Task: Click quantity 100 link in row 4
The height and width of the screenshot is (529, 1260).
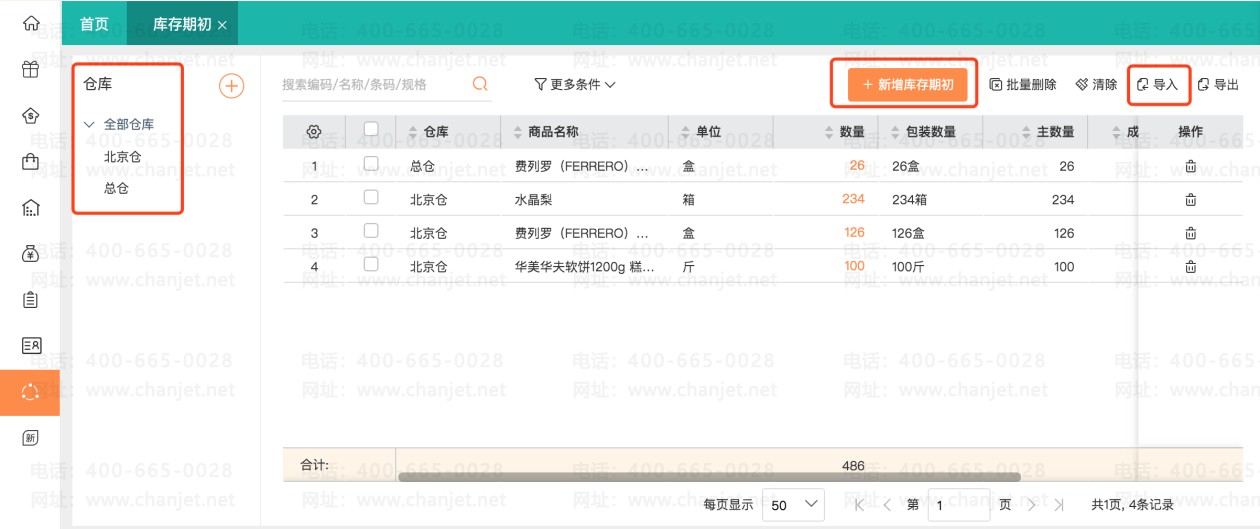Action: pos(854,266)
